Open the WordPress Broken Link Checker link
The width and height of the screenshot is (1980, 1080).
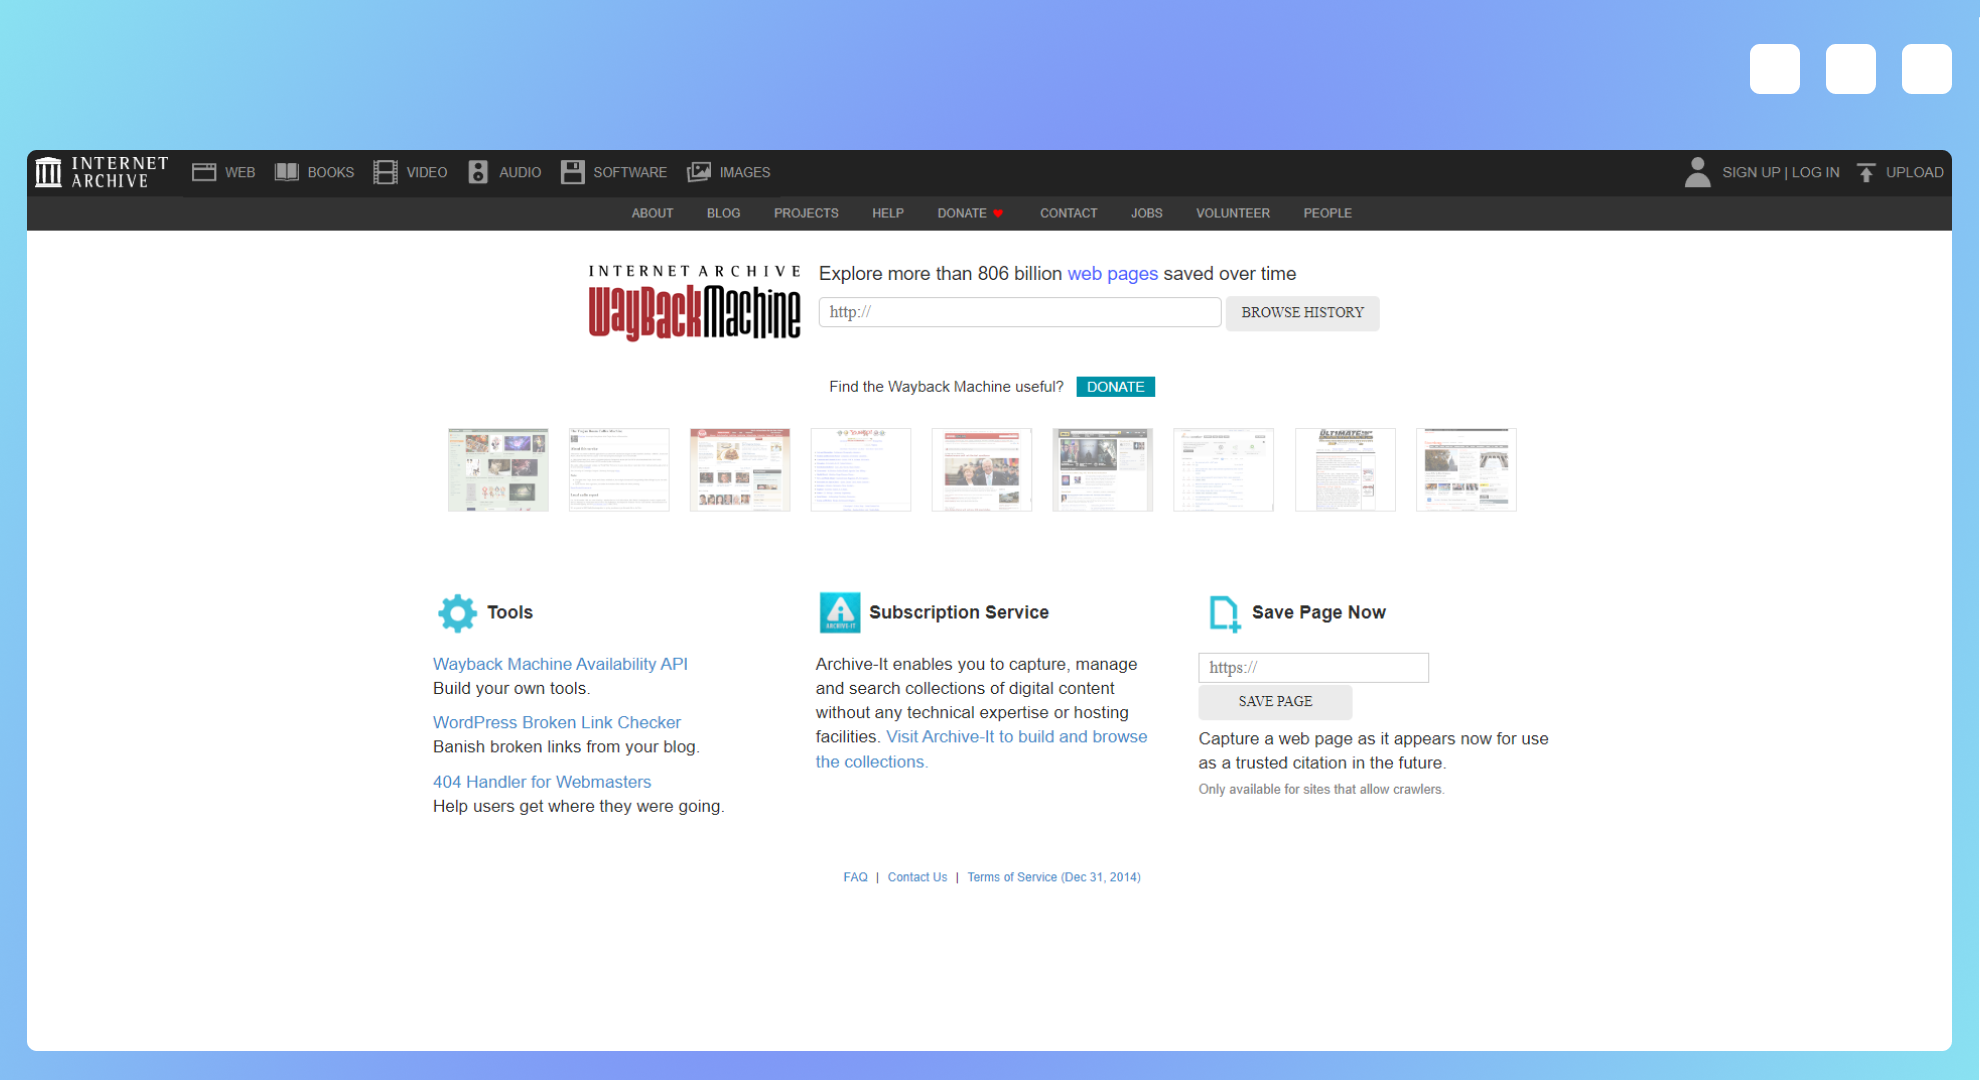[556, 722]
